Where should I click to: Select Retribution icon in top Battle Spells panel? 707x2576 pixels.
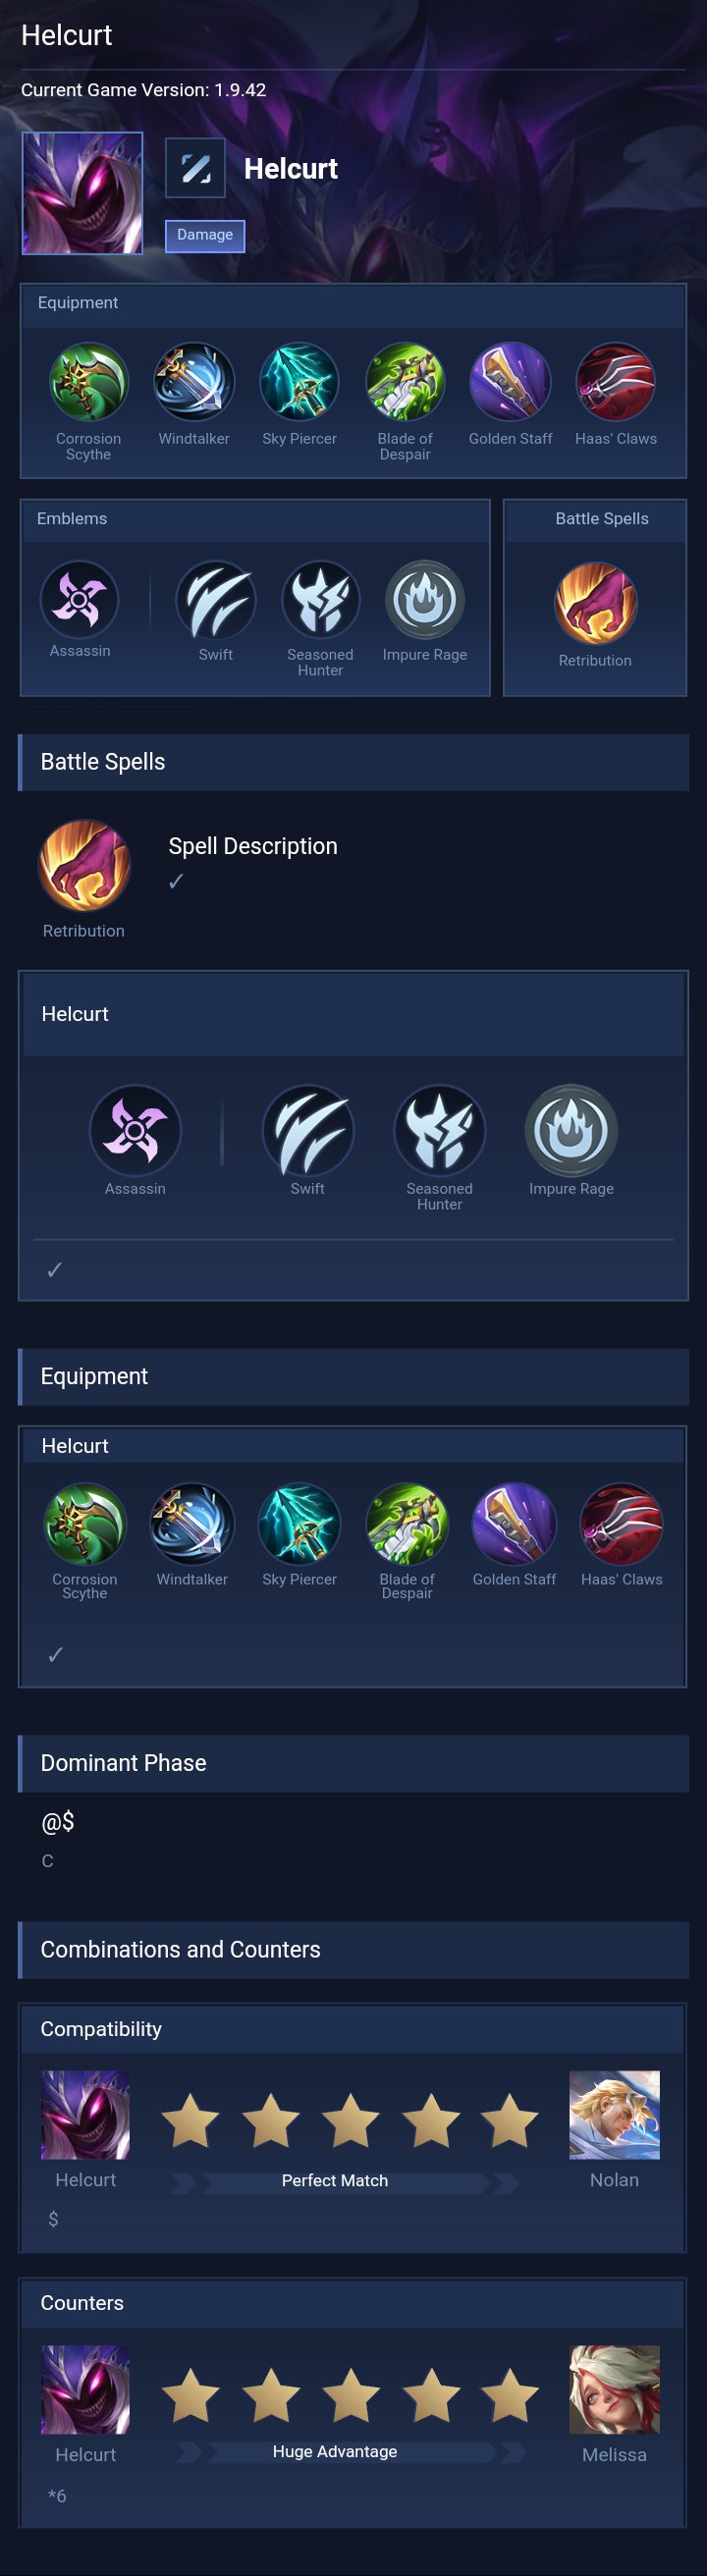(595, 603)
